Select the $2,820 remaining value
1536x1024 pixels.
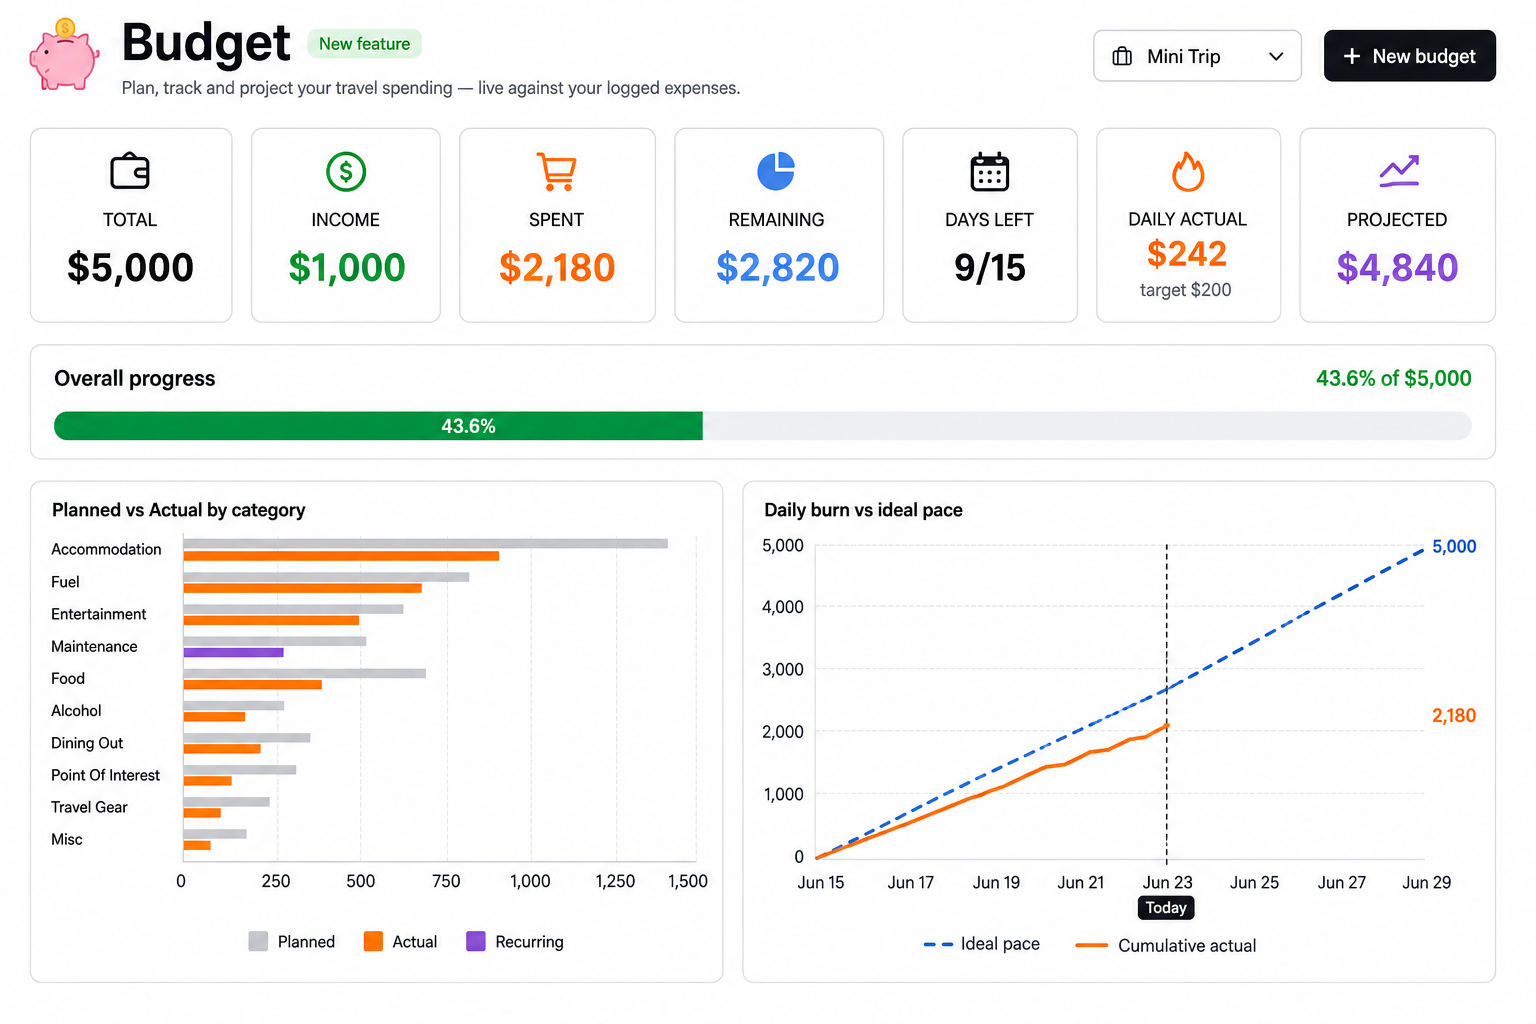777,267
